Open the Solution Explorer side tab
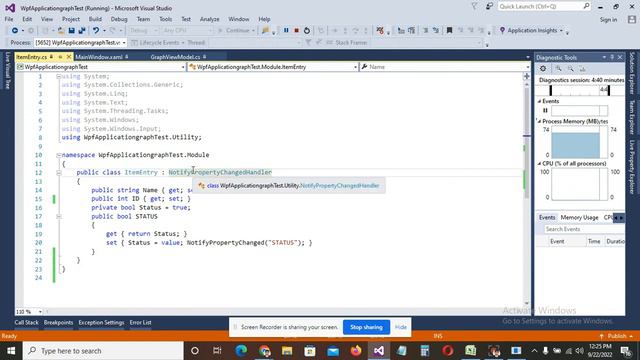Image resolution: width=640 pixels, height=360 pixels. click(632, 73)
